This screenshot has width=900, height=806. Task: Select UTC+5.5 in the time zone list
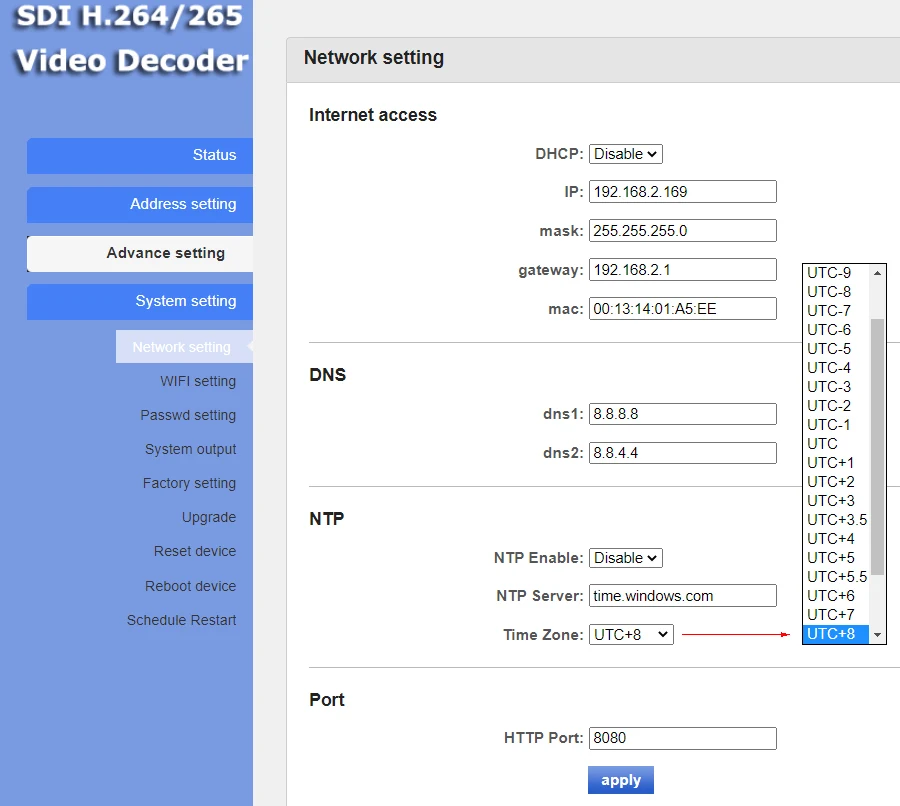[x=837, y=577]
